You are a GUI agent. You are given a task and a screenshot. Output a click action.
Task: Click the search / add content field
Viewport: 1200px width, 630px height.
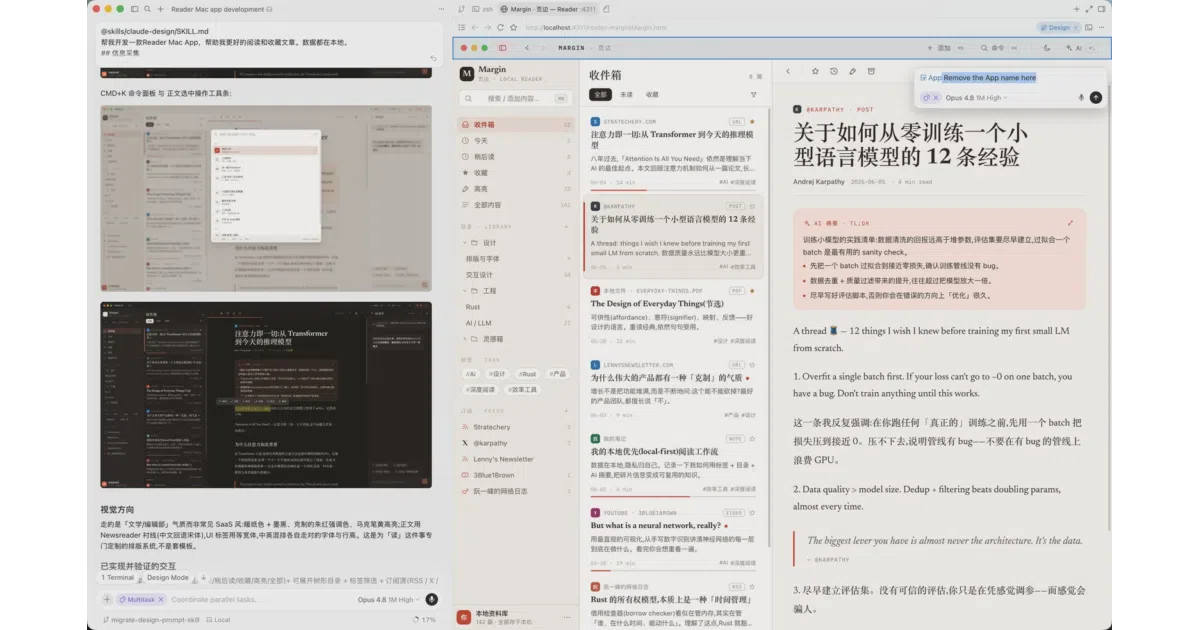click(x=515, y=98)
